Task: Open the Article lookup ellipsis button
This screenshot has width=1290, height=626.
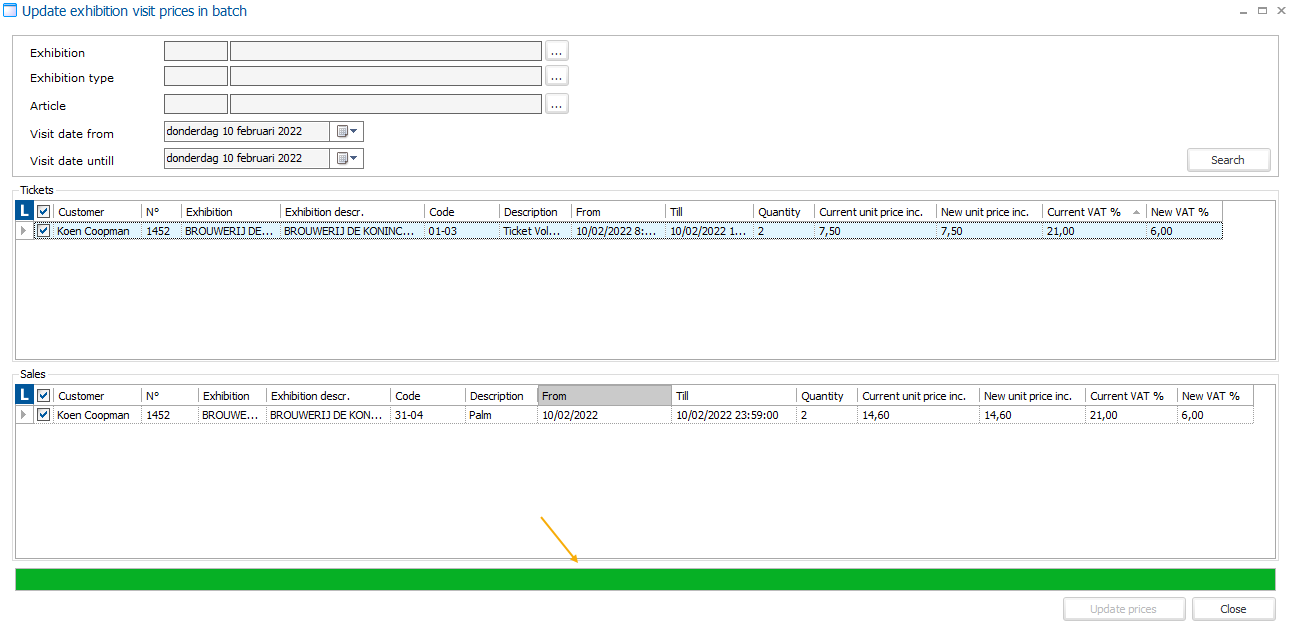Action: 557,104
